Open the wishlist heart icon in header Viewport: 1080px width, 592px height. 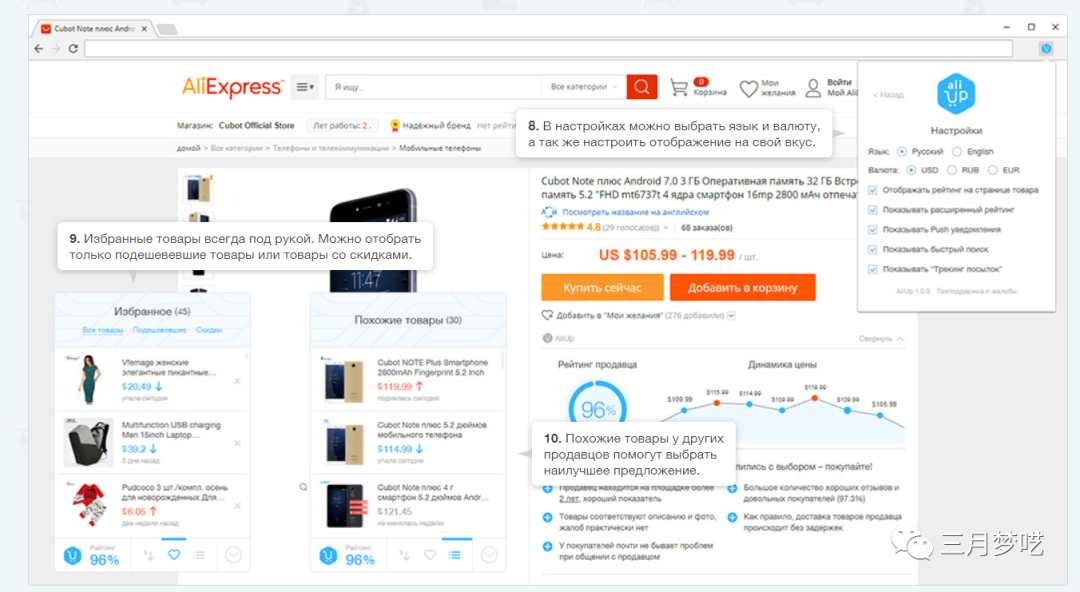pyautogui.click(x=748, y=89)
